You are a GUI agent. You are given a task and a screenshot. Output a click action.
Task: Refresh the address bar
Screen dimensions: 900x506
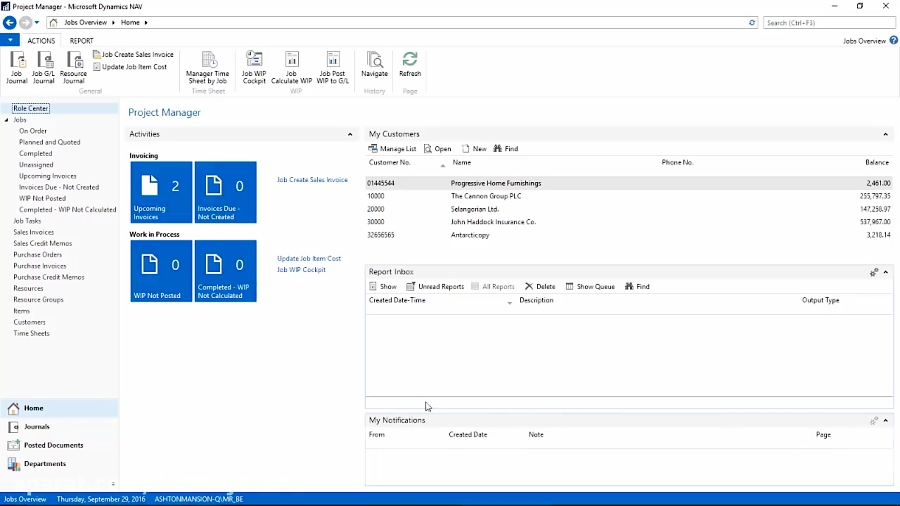click(752, 22)
